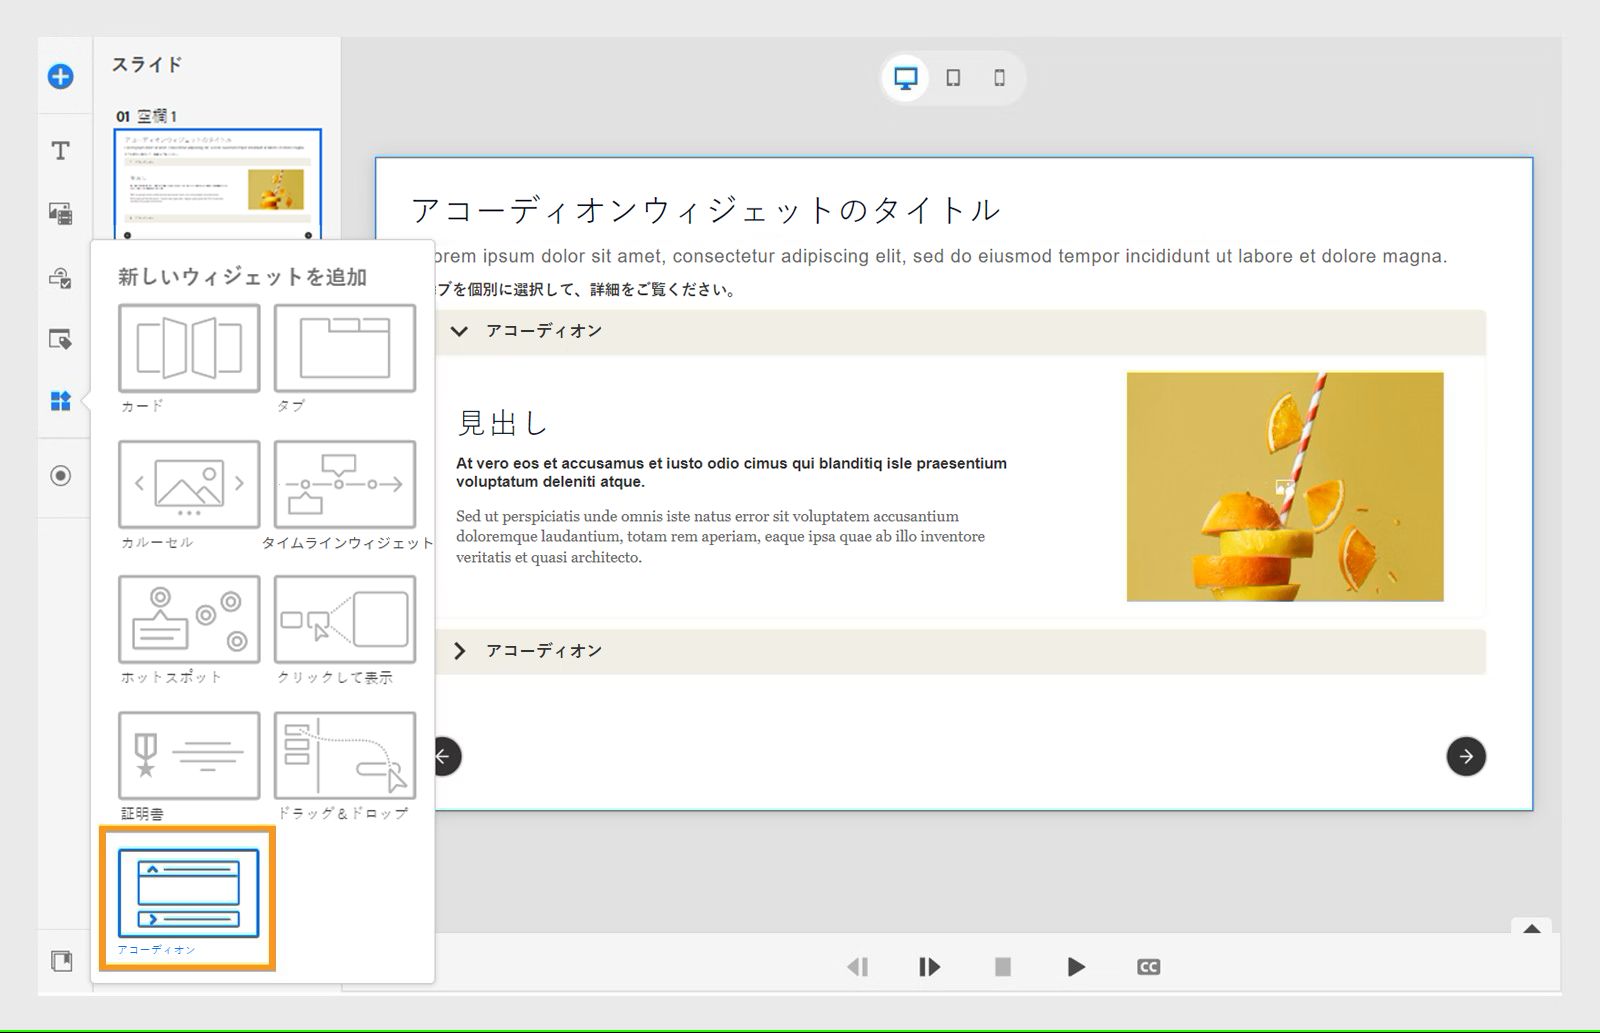Viewport: 1600px width, 1033px height.
Task: Add the アコーディオン widget
Action: point(189,893)
